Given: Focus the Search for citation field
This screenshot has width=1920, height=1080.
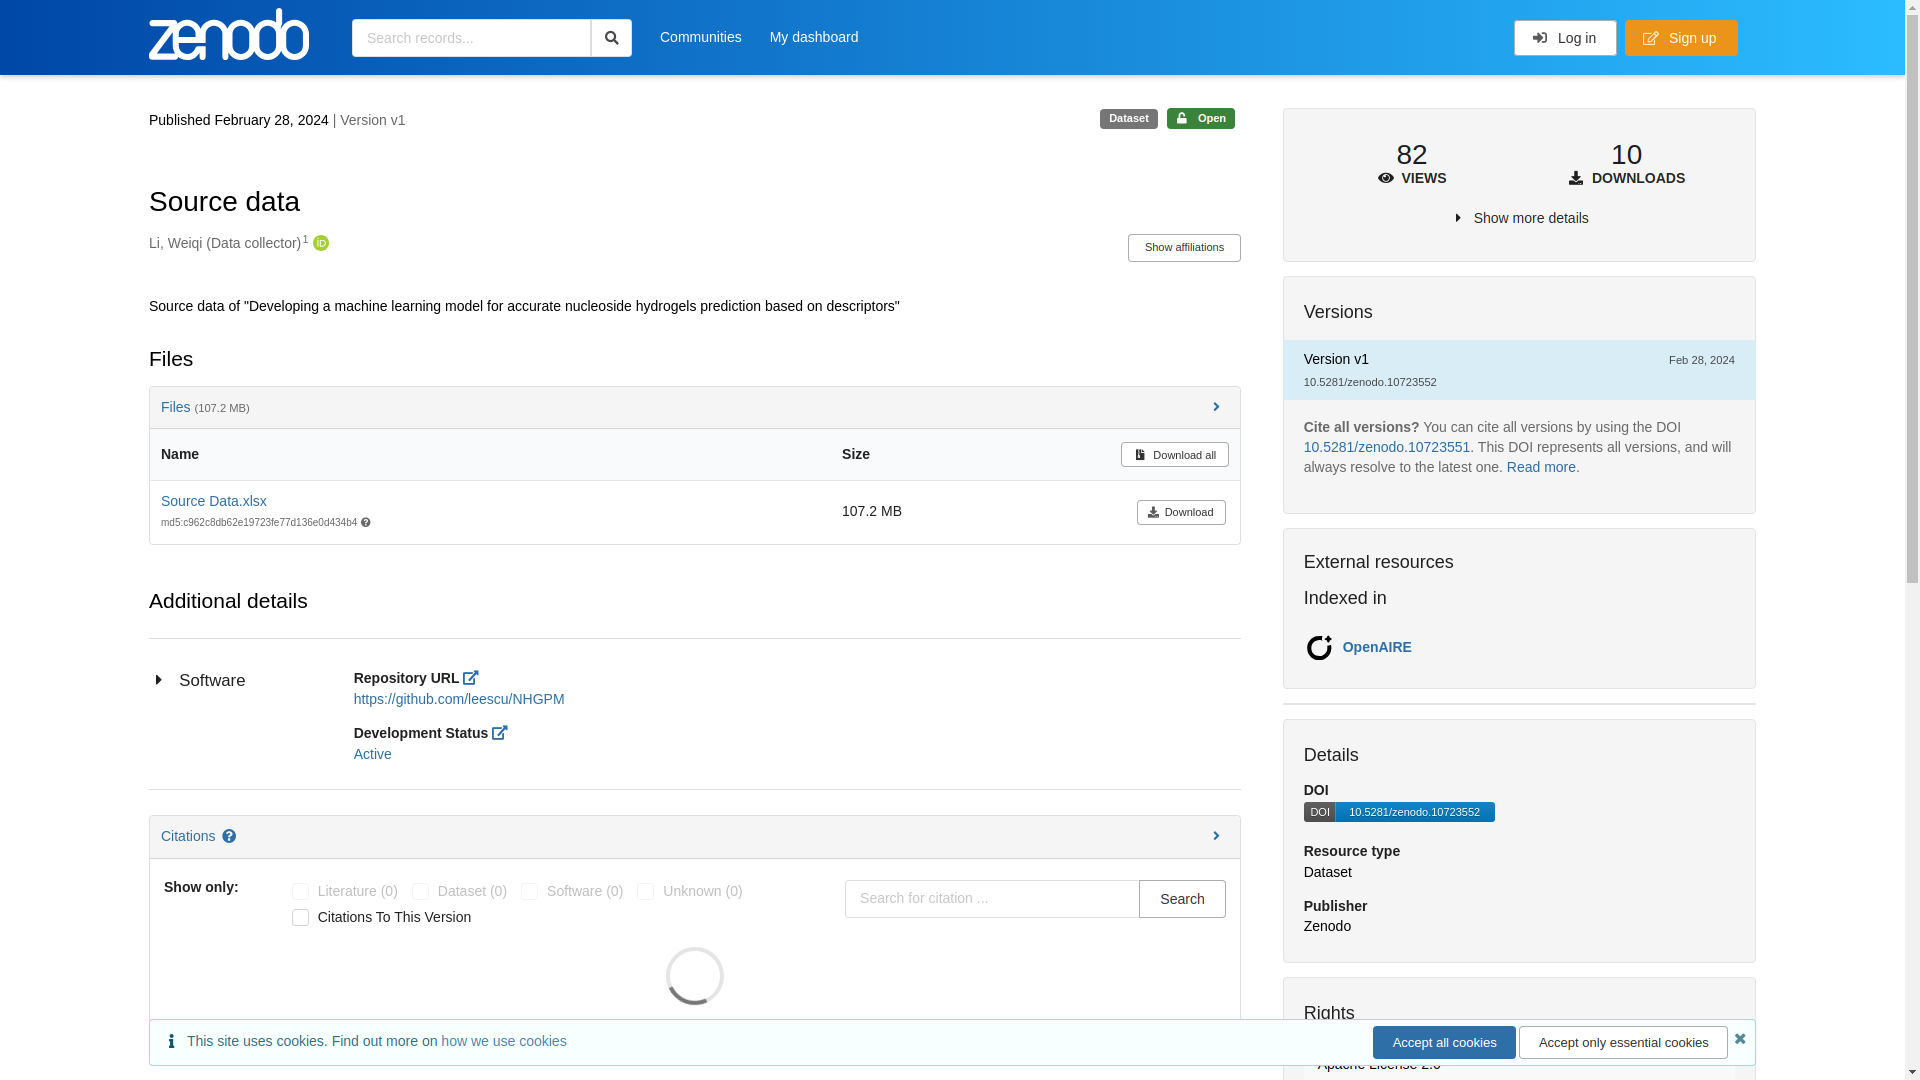Looking at the screenshot, I should click(x=992, y=899).
